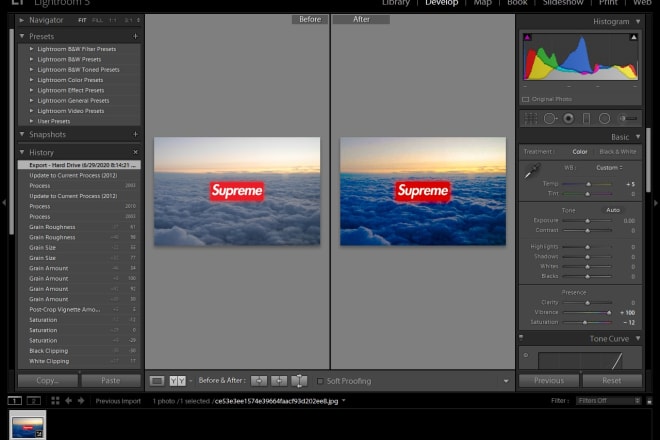Set Navigator zoom to FILL

pyautogui.click(x=97, y=20)
